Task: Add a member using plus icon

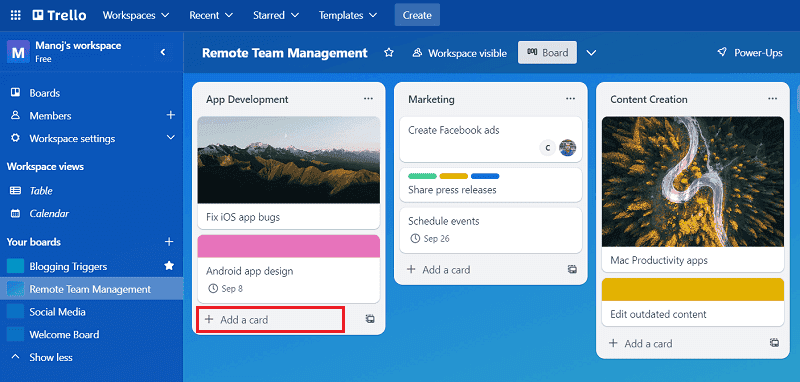Action: 171,115
